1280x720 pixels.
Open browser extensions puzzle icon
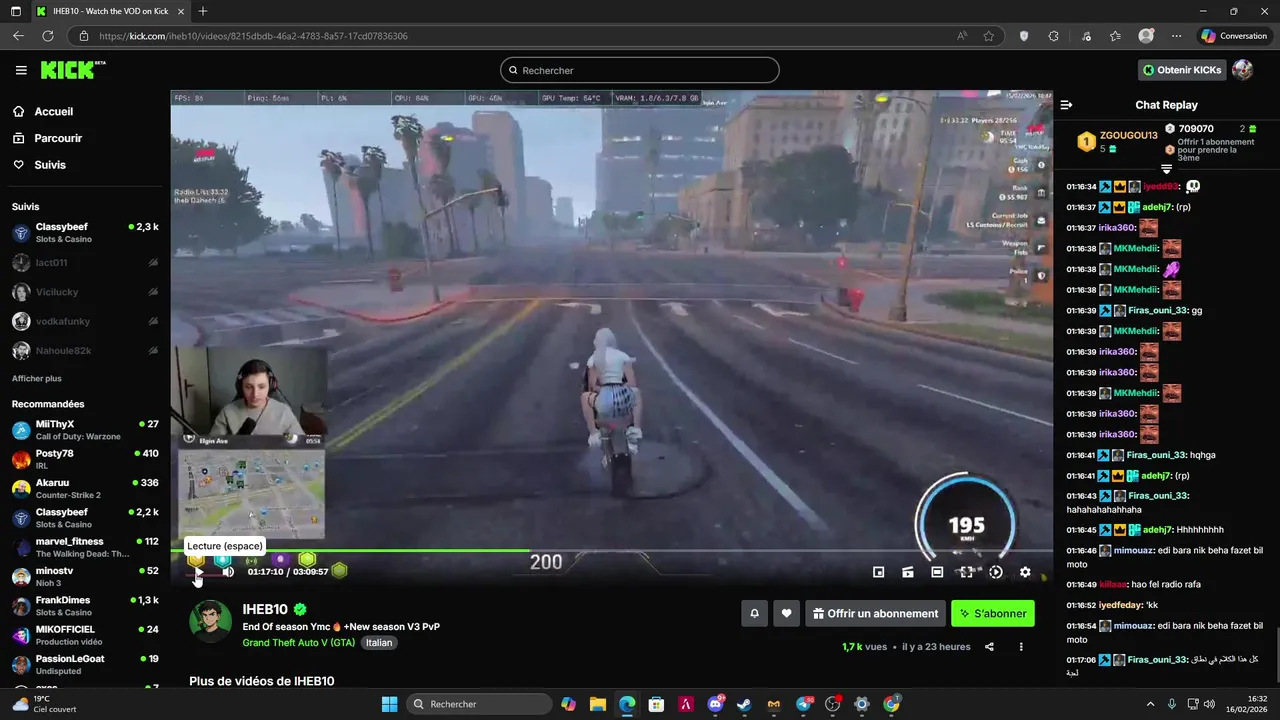1053,36
